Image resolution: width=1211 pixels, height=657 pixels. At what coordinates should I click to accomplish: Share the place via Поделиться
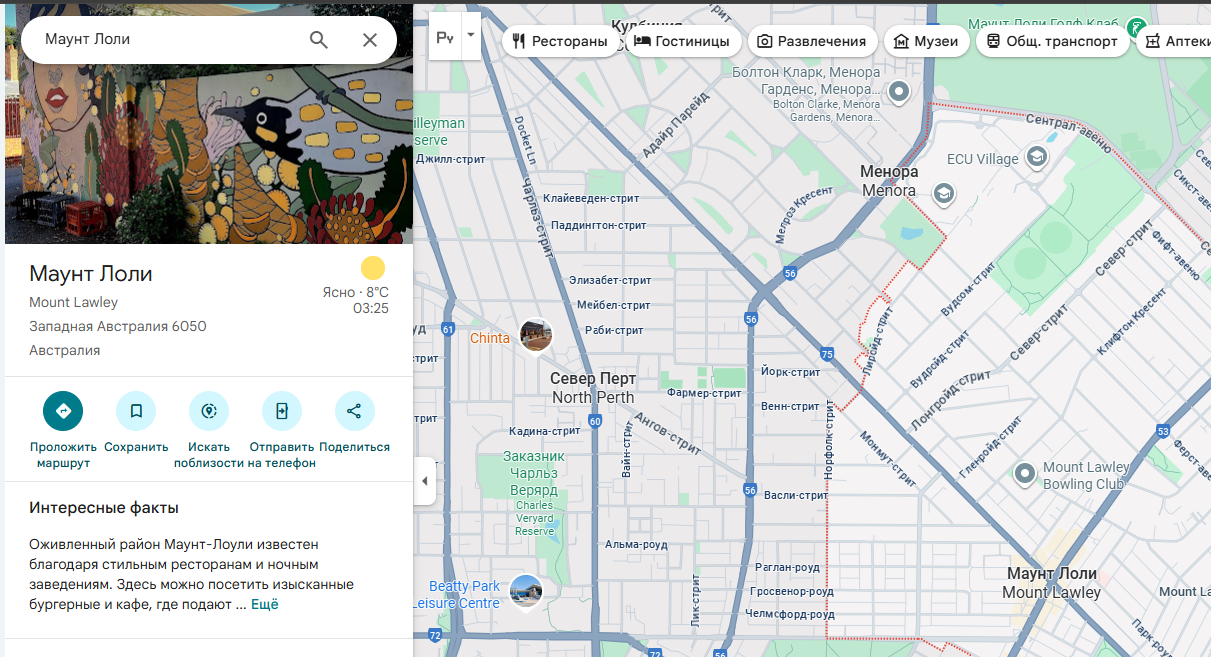(354, 411)
